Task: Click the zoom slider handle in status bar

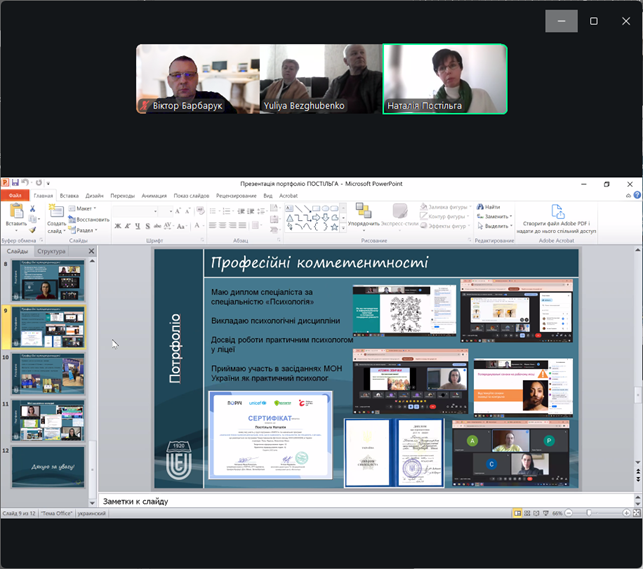Action: [589, 513]
